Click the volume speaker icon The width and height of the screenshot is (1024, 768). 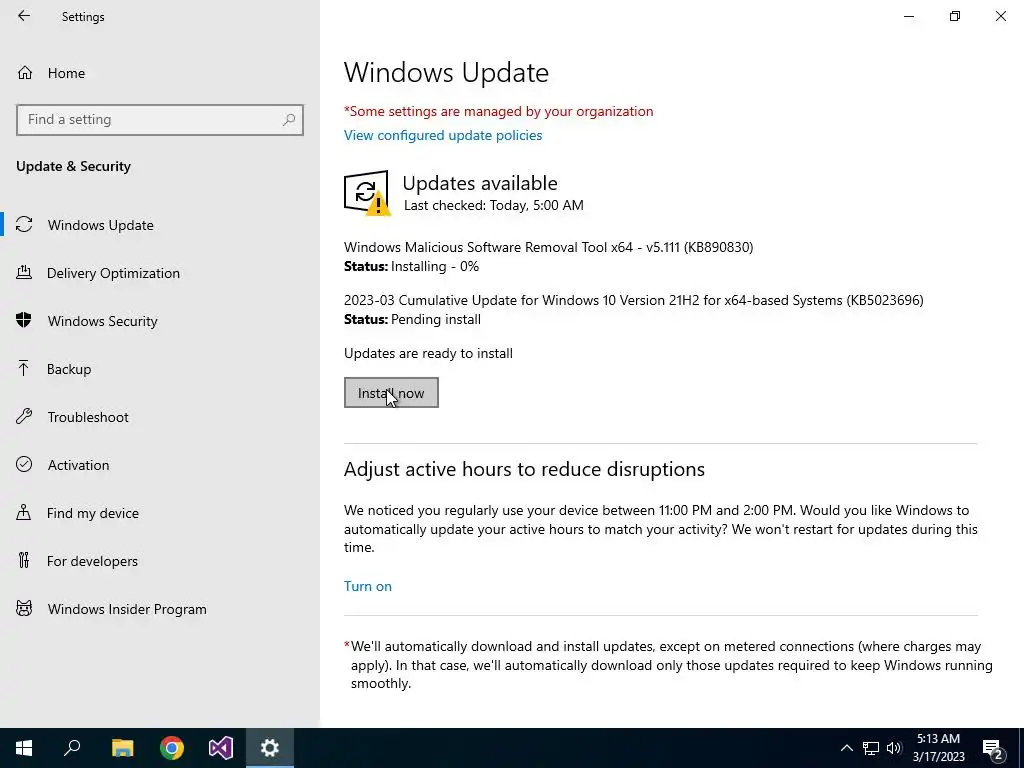pos(894,748)
